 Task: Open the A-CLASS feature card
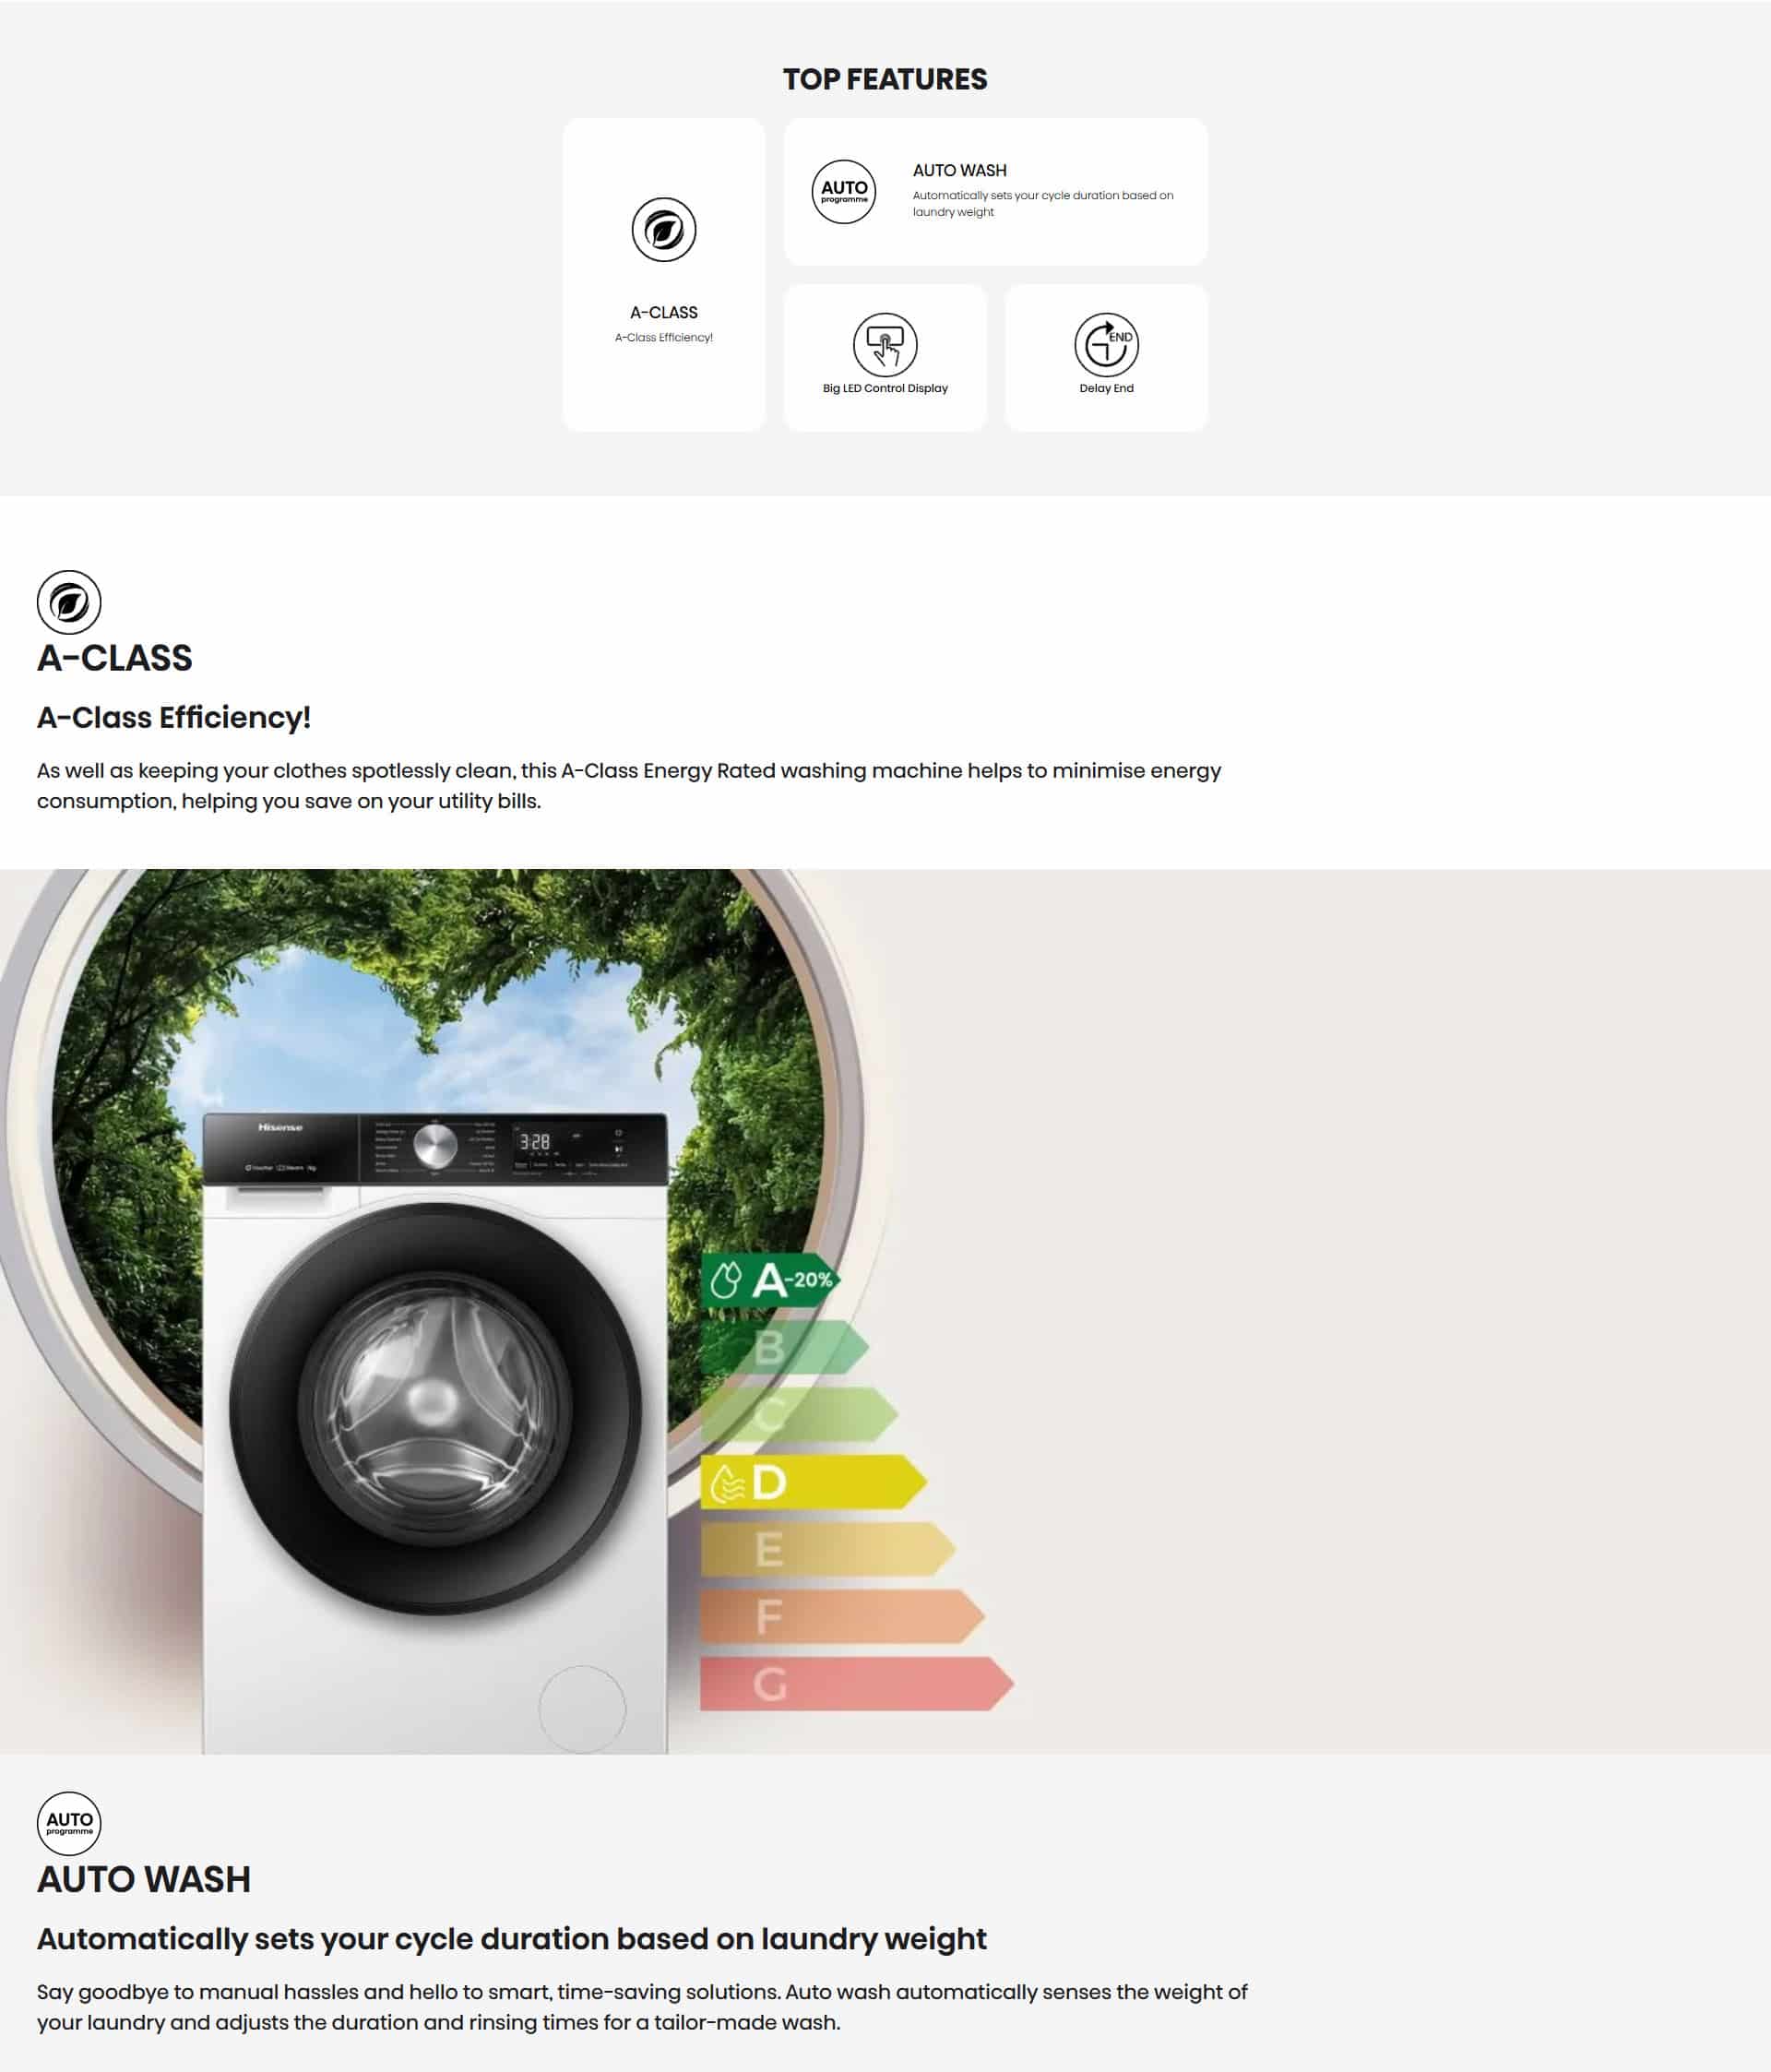(x=663, y=275)
